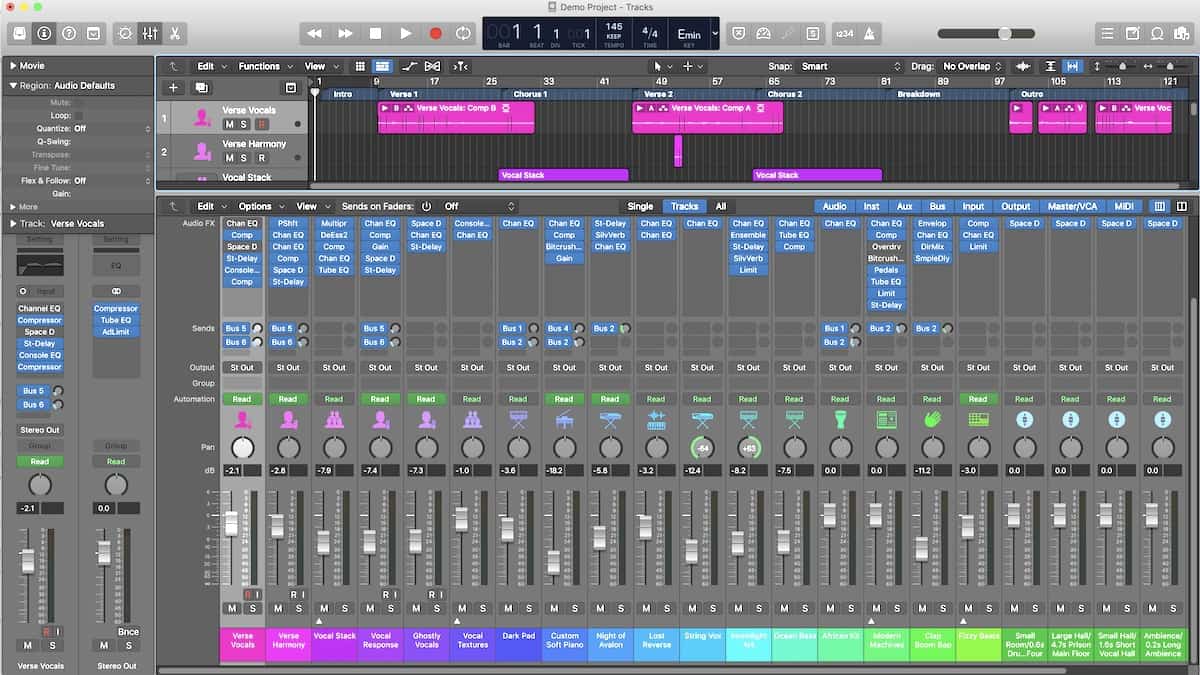Toggle the Inspector button in control bar
Image resolution: width=1200 pixels, height=675 pixels.
pyautogui.click(x=44, y=33)
